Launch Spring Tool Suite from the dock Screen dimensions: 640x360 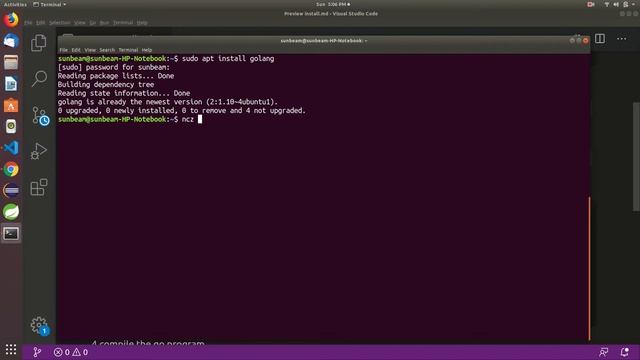click(x=11, y=211)
